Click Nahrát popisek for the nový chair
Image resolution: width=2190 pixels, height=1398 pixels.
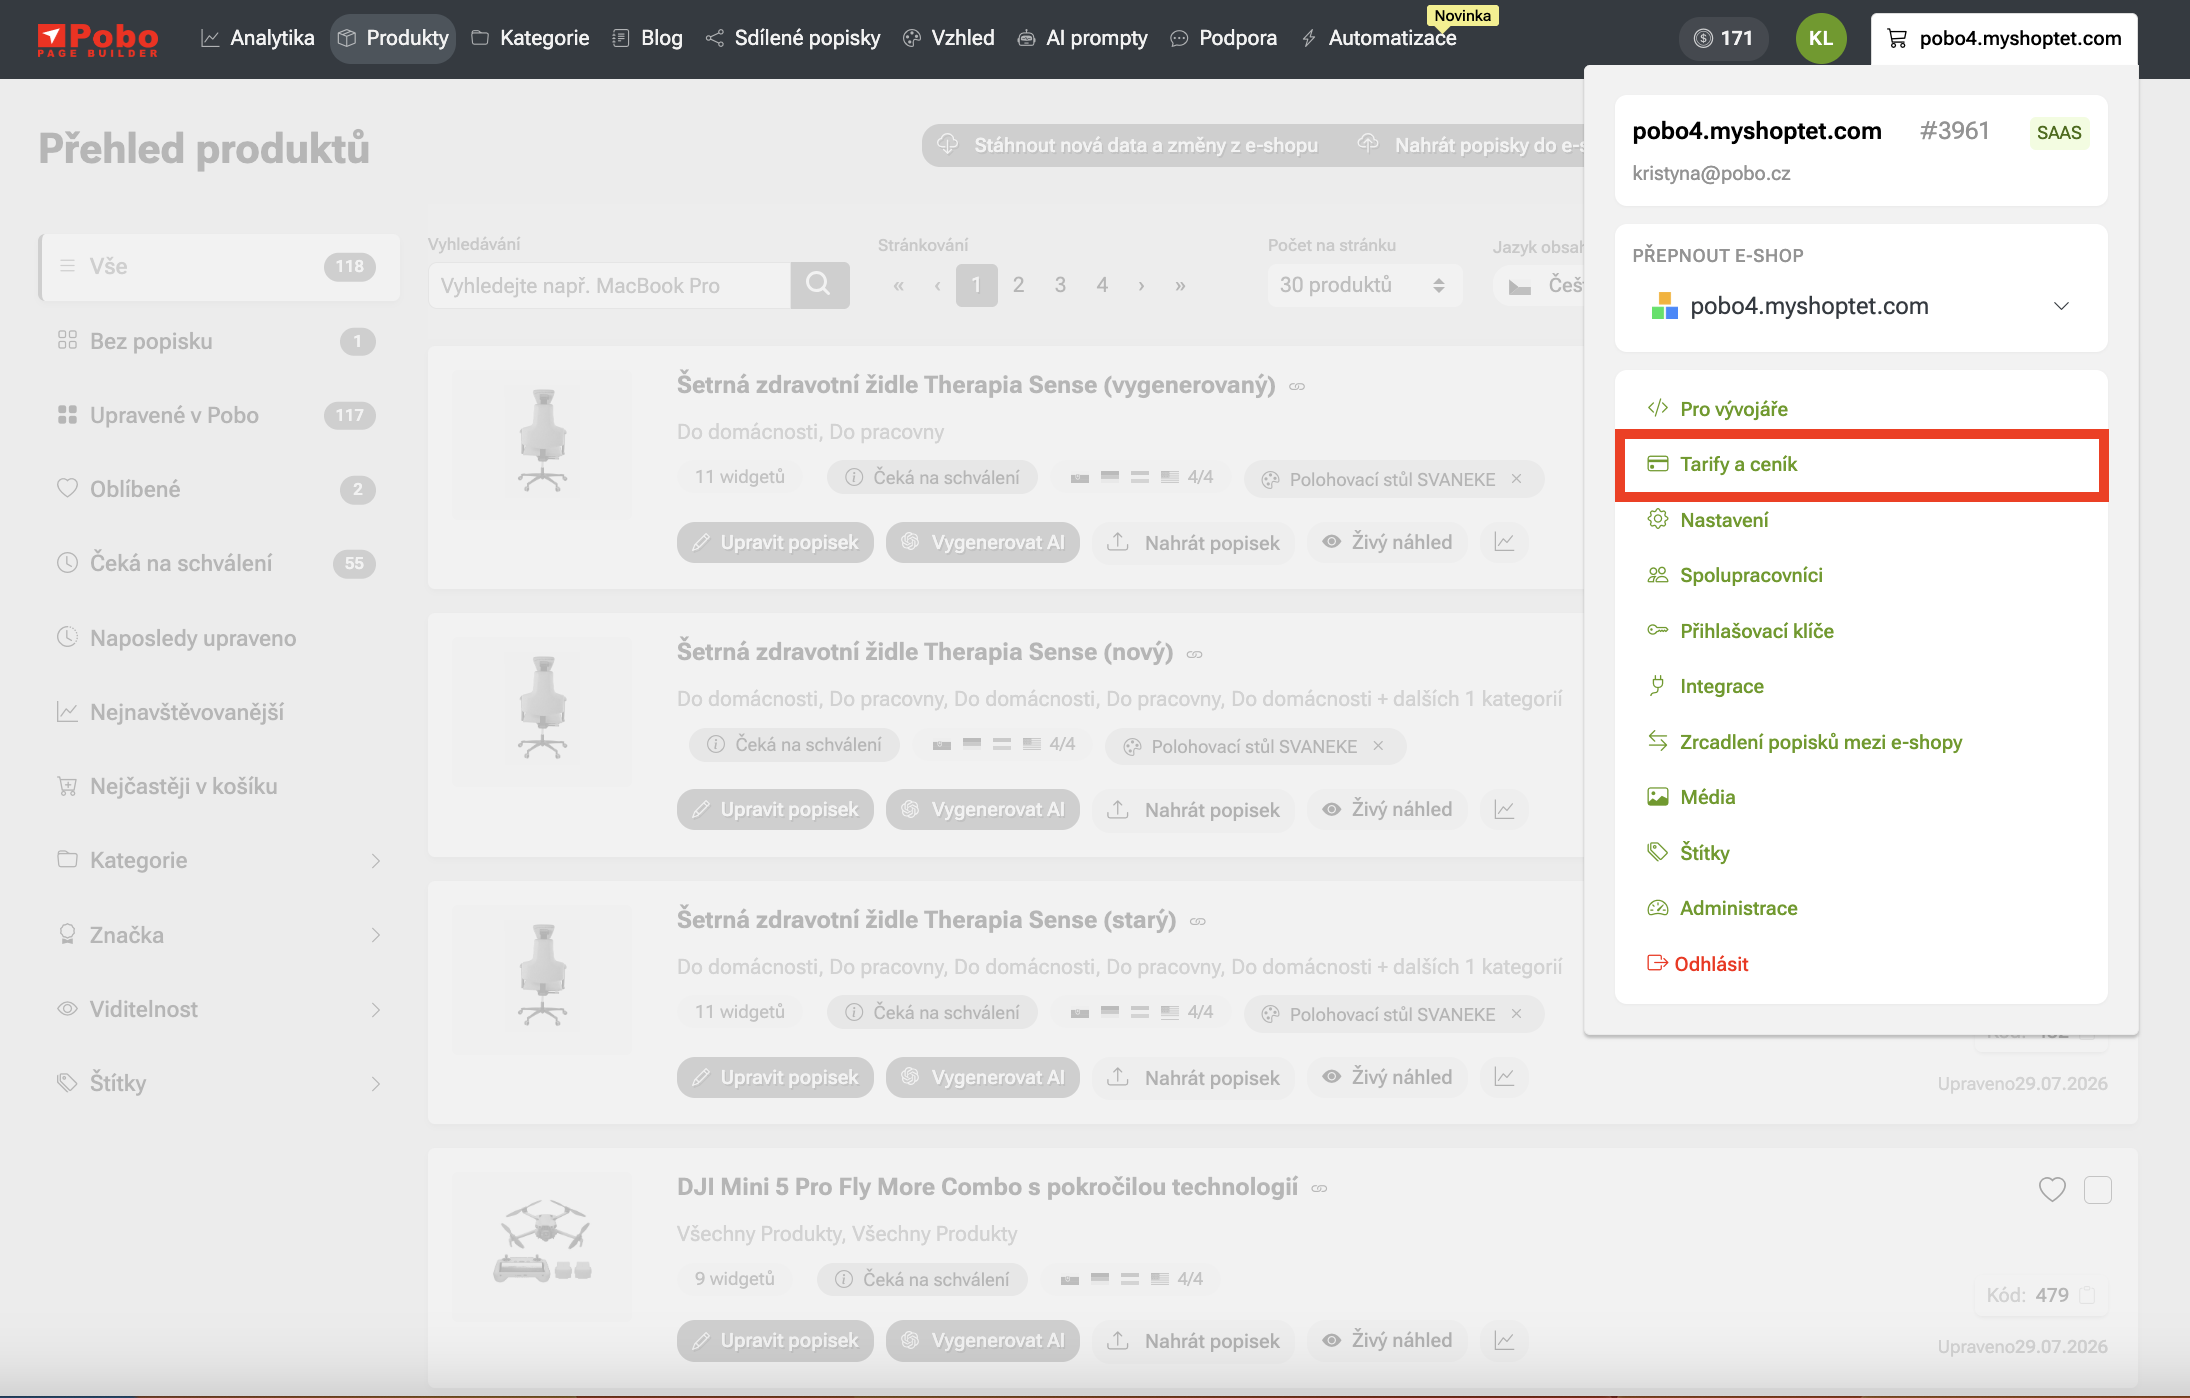click(x=1193, y=809)
